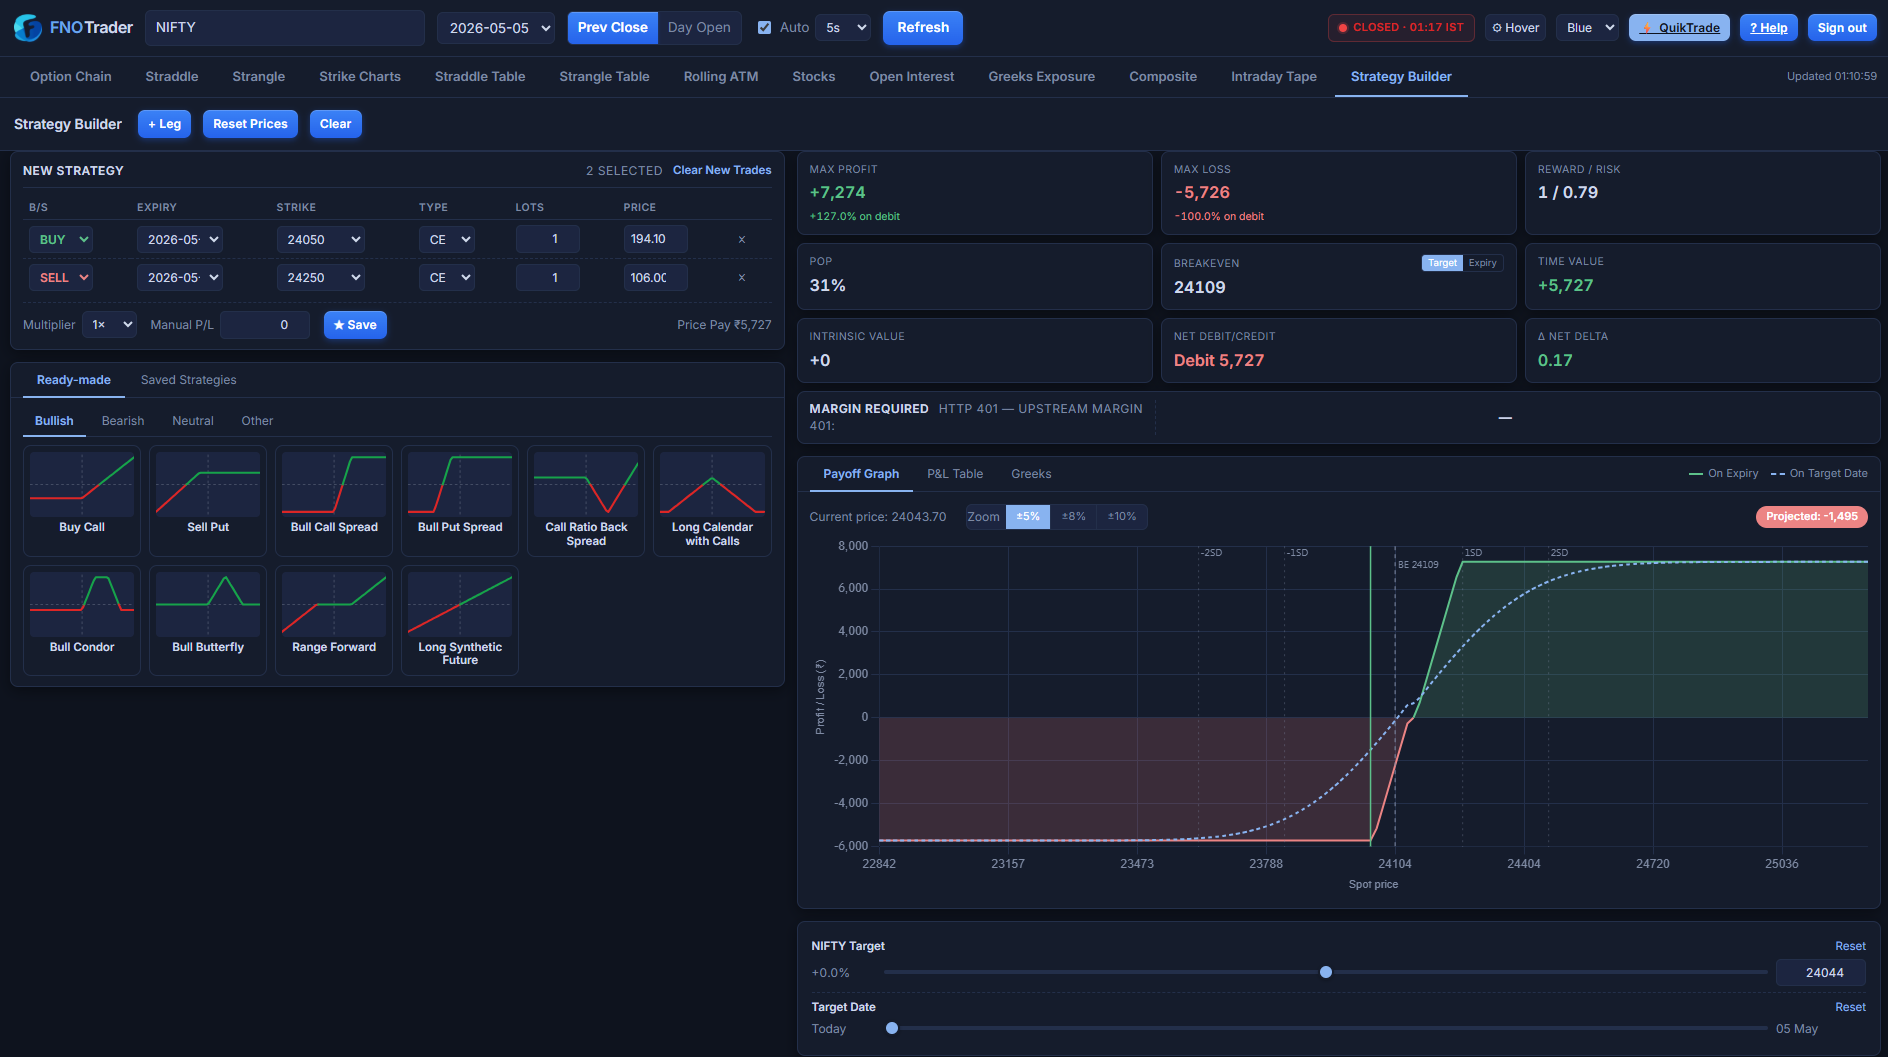The width and height of the screenshot is (1888, 1057).
Task: Toggle the Auto refresh checkbox
Action: tap(765, 28)
